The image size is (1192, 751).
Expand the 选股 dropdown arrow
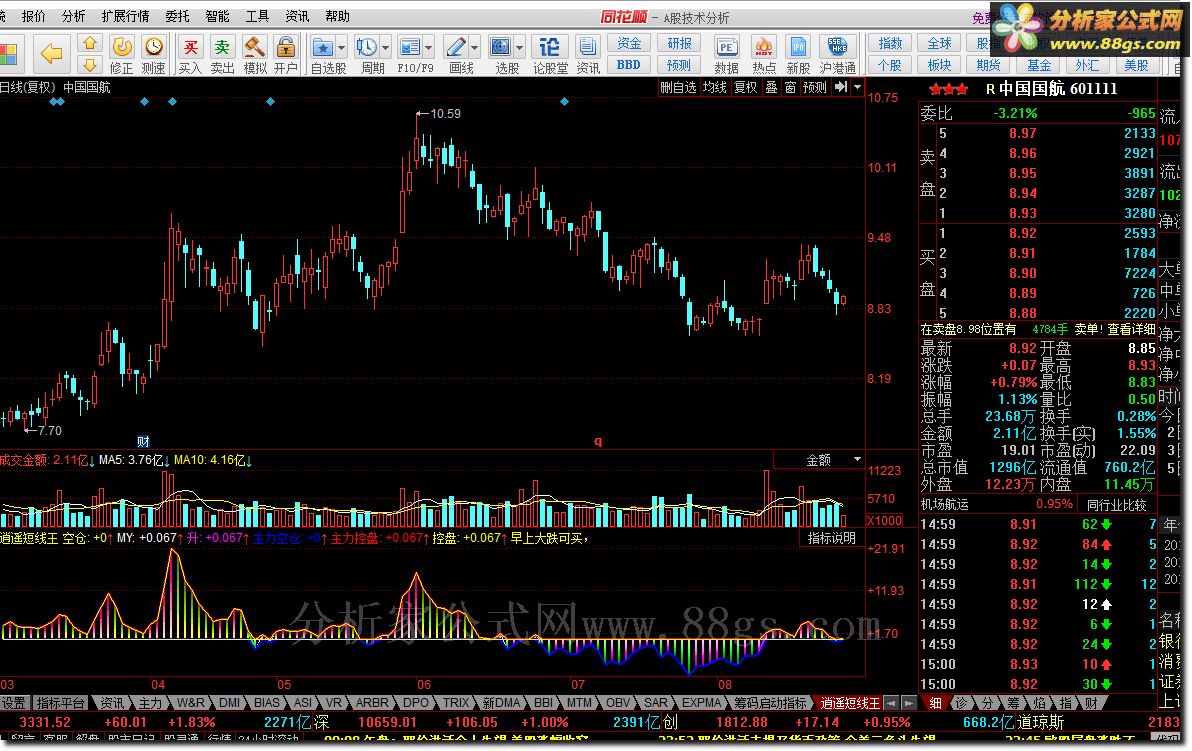point(520,48)
